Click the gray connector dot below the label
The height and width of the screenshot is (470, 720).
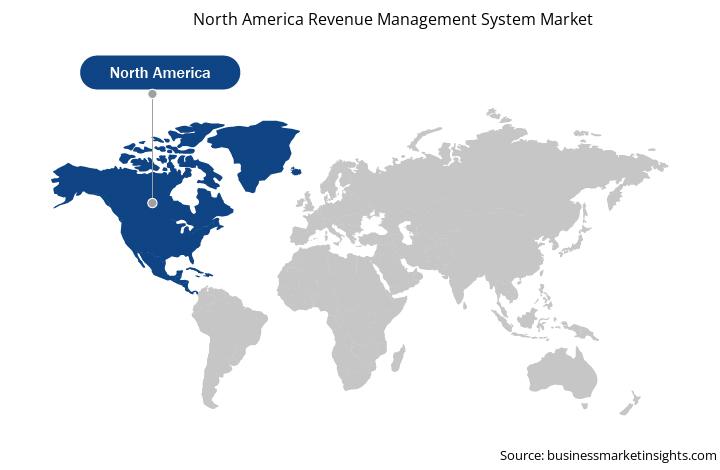coord(152,94)
